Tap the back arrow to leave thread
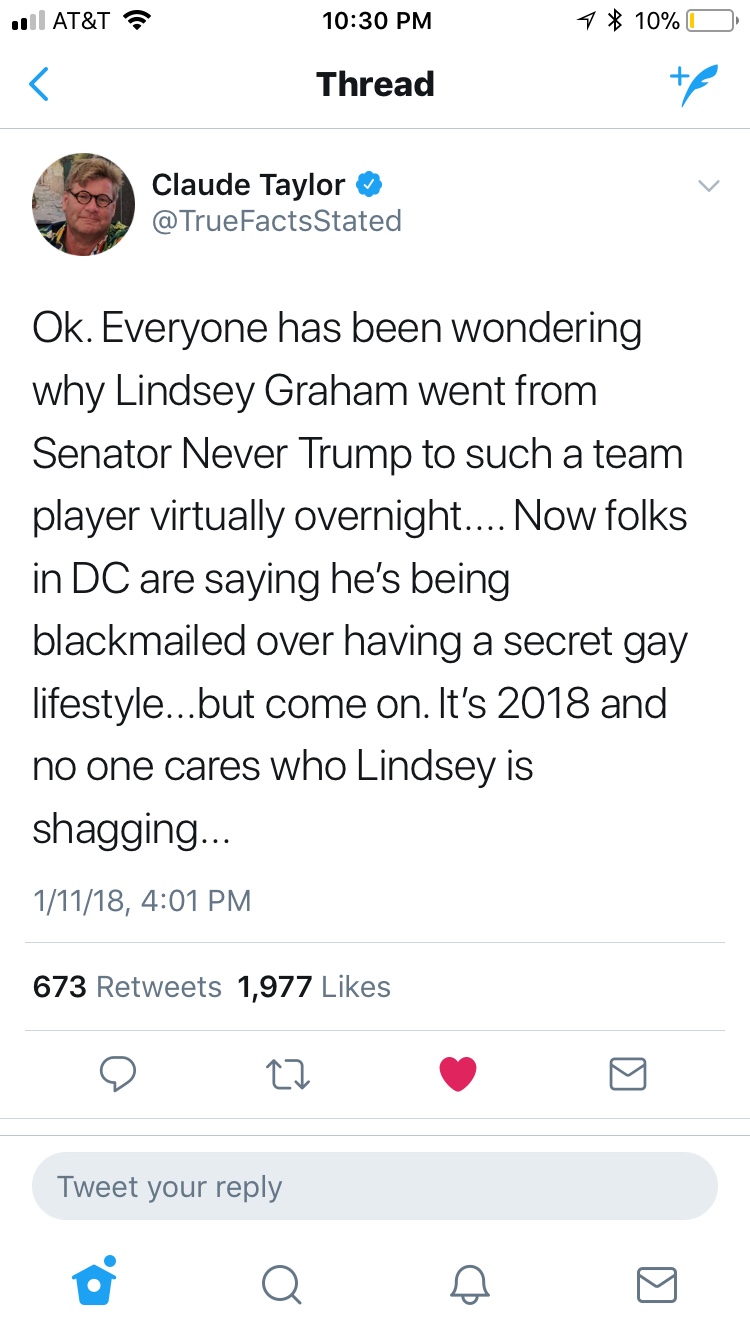This screenshot has width=750, height=1334. (39, 85)
